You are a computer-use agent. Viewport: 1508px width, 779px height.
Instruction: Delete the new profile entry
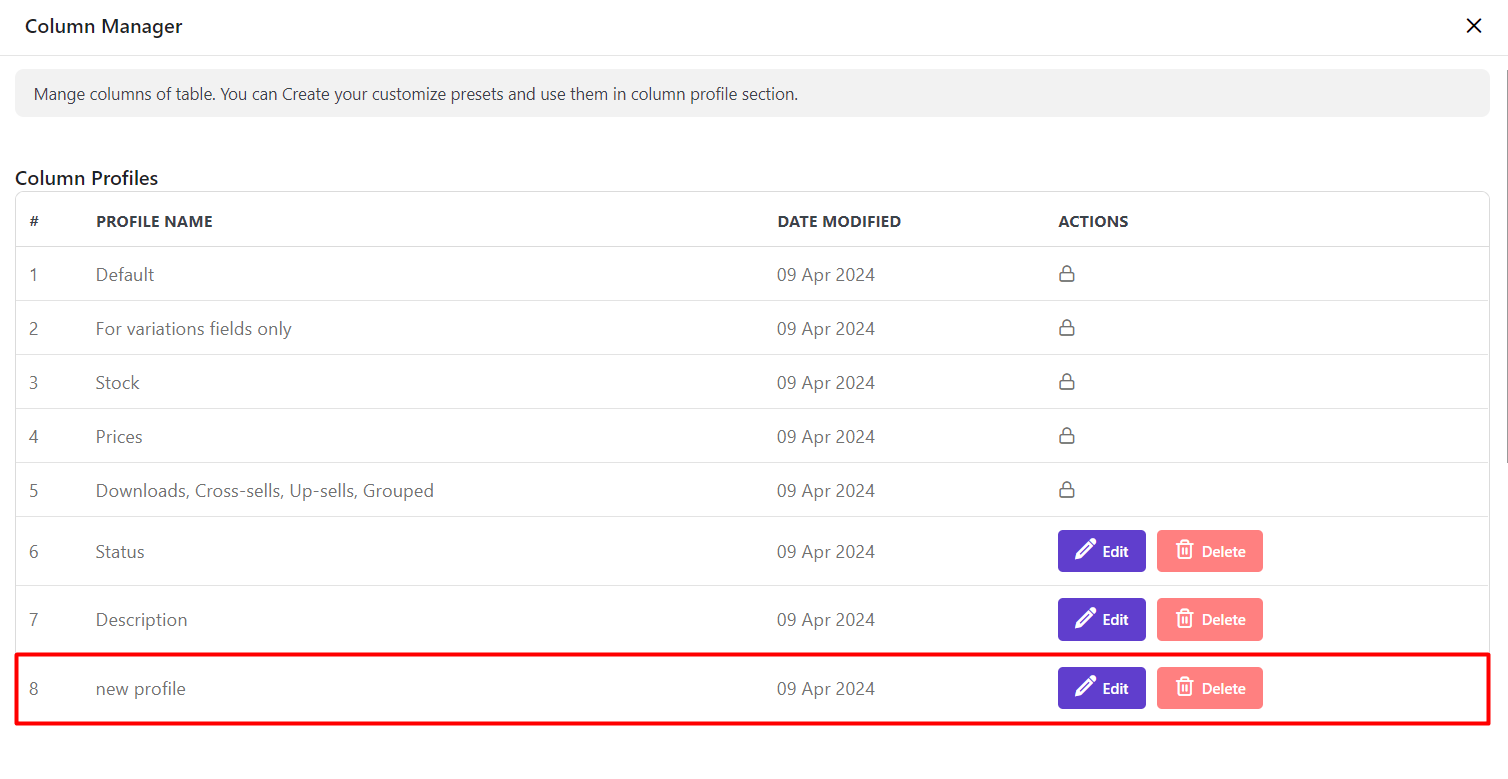pyautogui.click(x=1209, y=688)
